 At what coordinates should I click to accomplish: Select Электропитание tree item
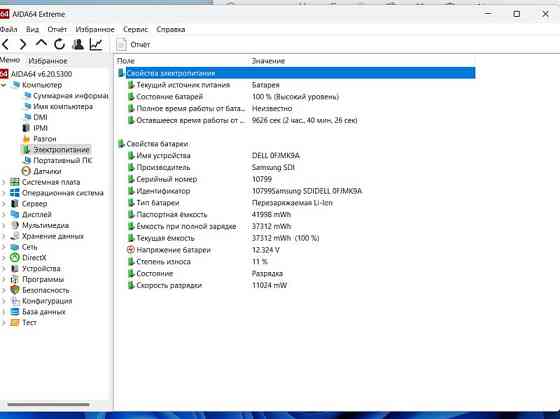click(61, 149)
